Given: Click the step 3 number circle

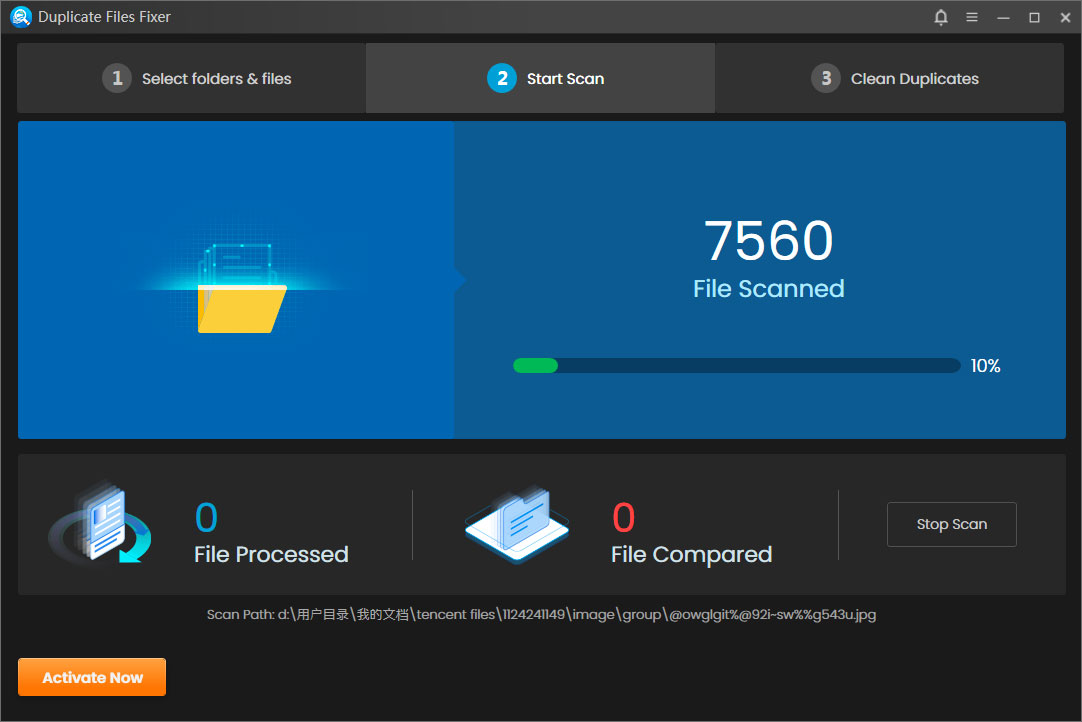Looking at the screenshot, I should [825, 78].
